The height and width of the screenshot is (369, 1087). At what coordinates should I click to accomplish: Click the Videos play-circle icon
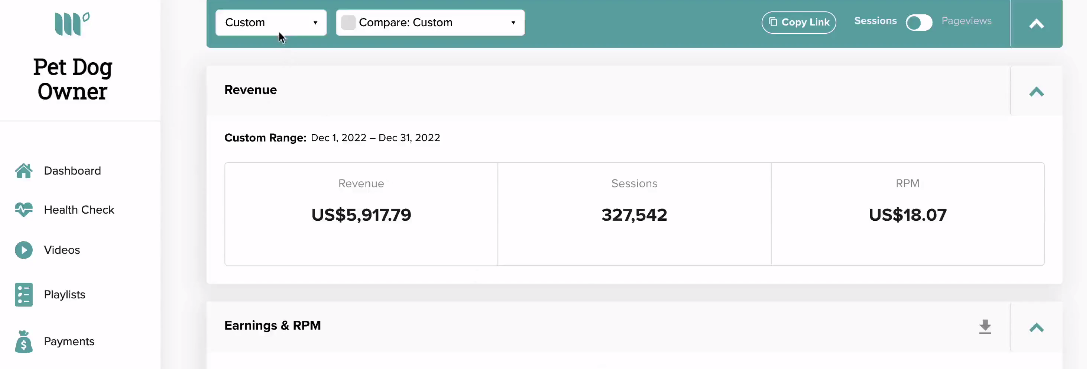click(x=24, y=250)
